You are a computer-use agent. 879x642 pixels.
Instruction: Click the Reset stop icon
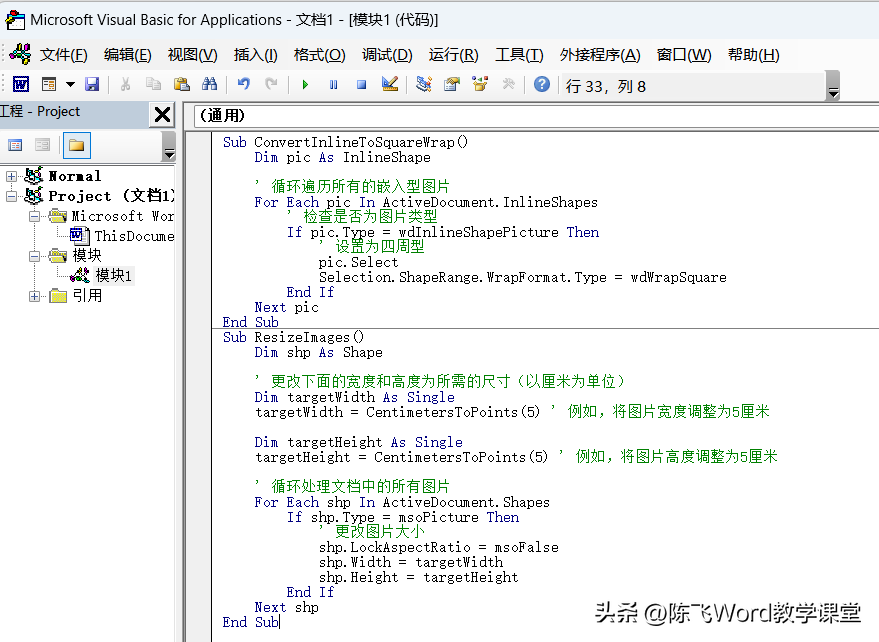[x=361, y=85]
